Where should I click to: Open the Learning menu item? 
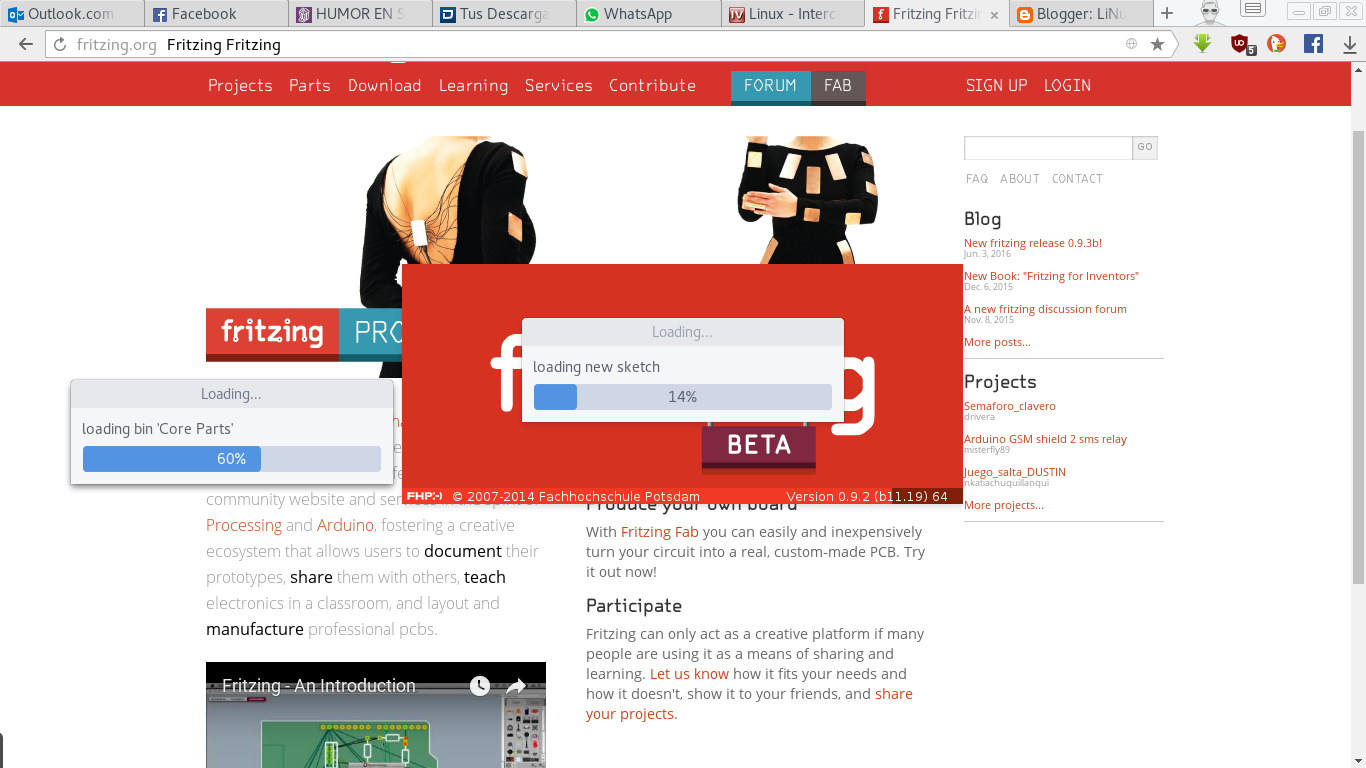pyautogui.click(x=473, y=86)
